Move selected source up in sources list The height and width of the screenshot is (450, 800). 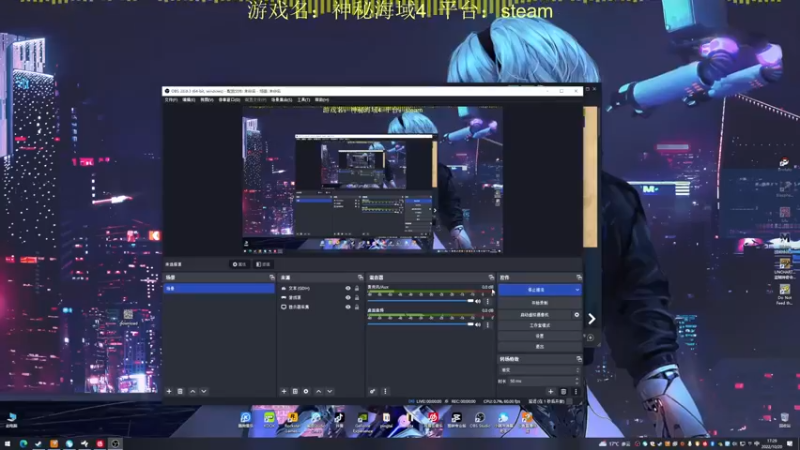318,391
